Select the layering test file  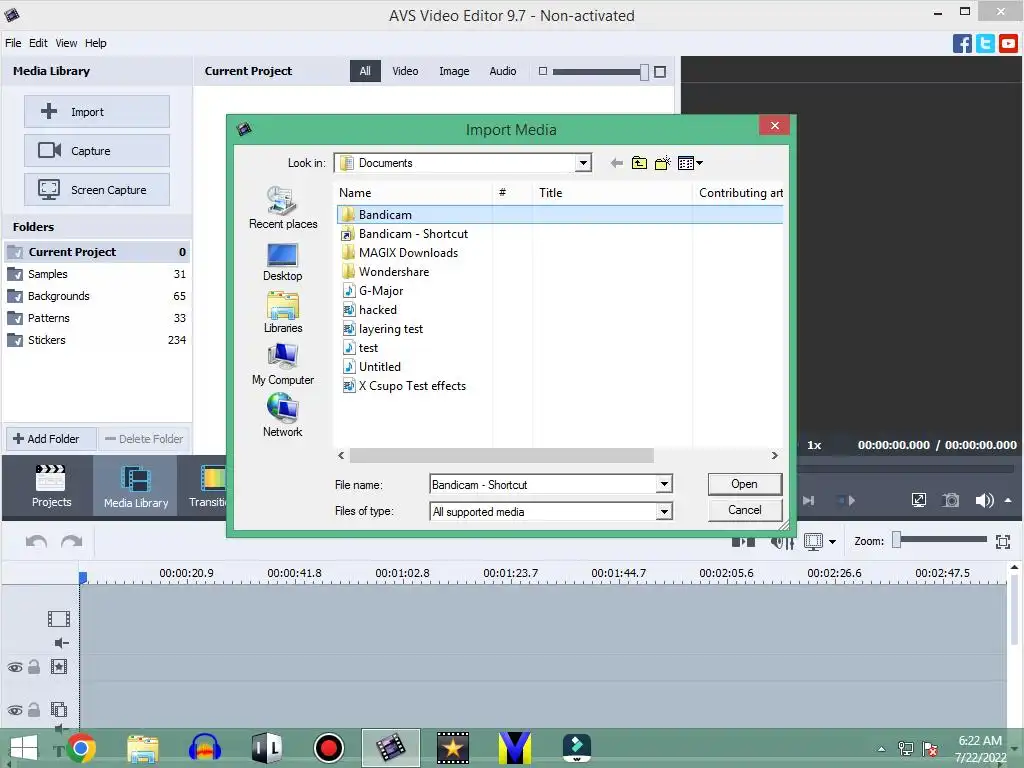pyautogui.click(x=383, y=328)
